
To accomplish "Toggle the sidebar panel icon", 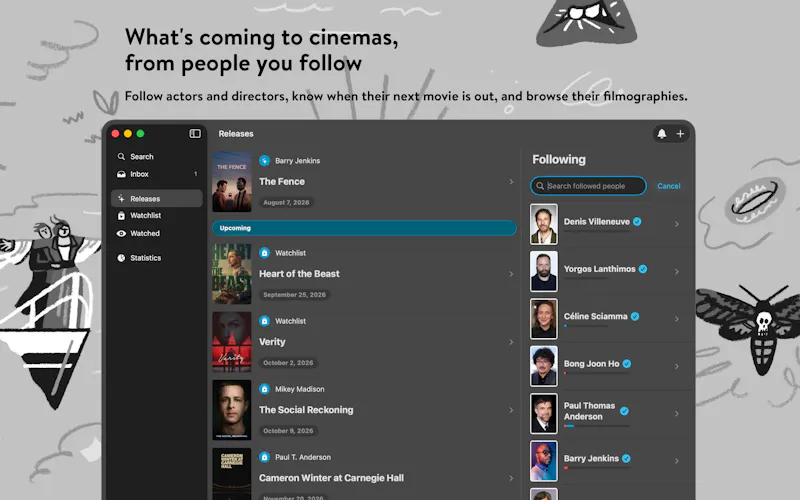I will tap(195, 133).
